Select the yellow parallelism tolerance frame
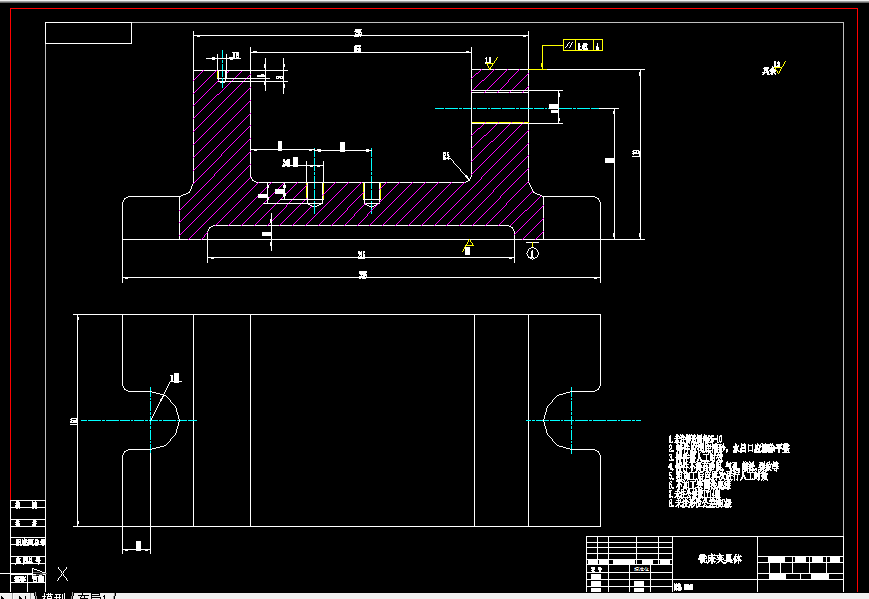Viewport: 869px width, 599px height. (x=582, y=45)
